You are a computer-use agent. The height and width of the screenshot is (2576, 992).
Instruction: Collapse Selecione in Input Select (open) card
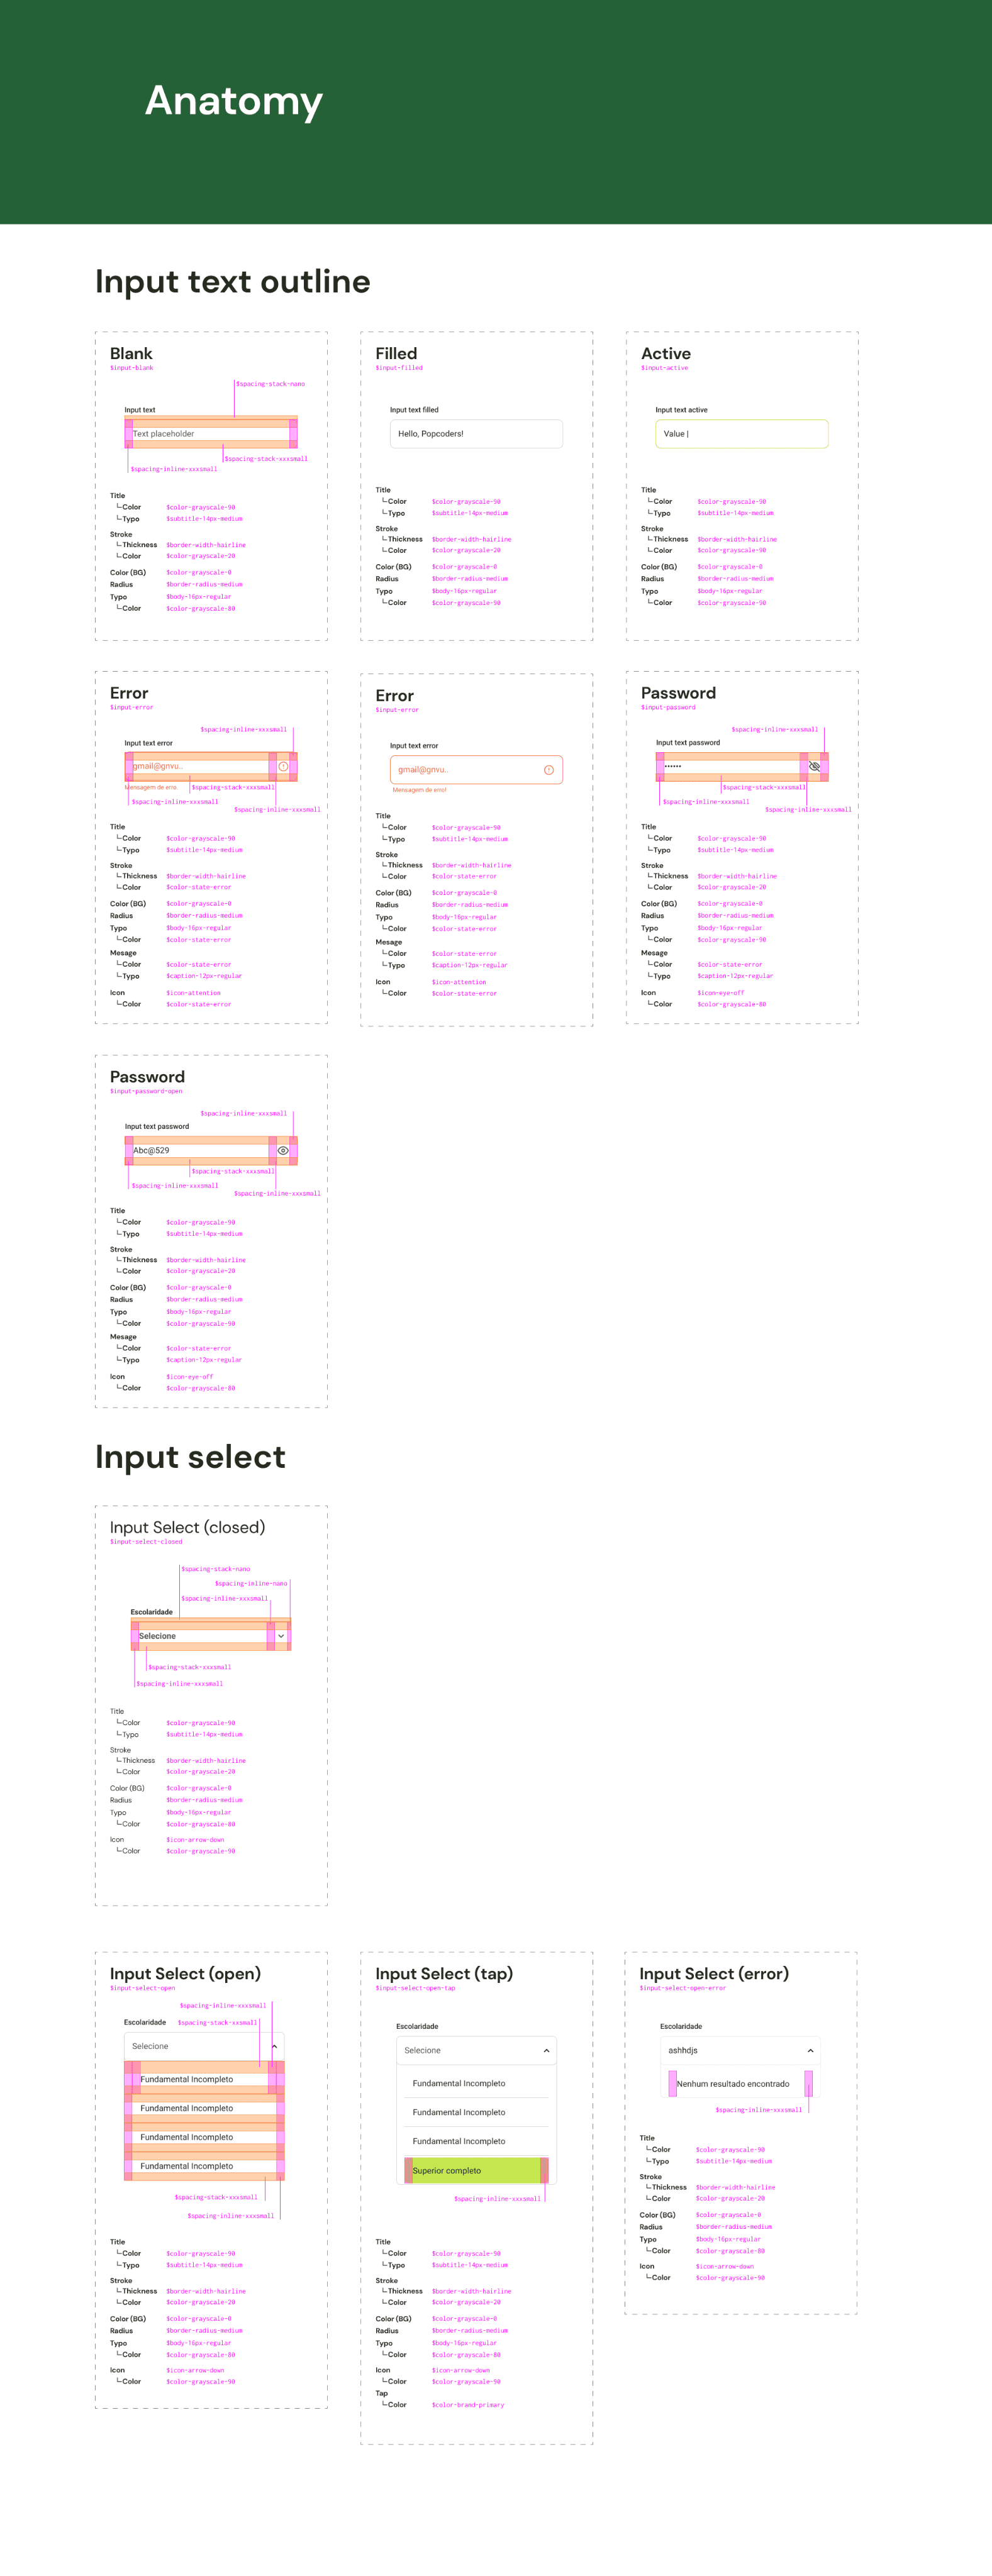pos(274,2046)
